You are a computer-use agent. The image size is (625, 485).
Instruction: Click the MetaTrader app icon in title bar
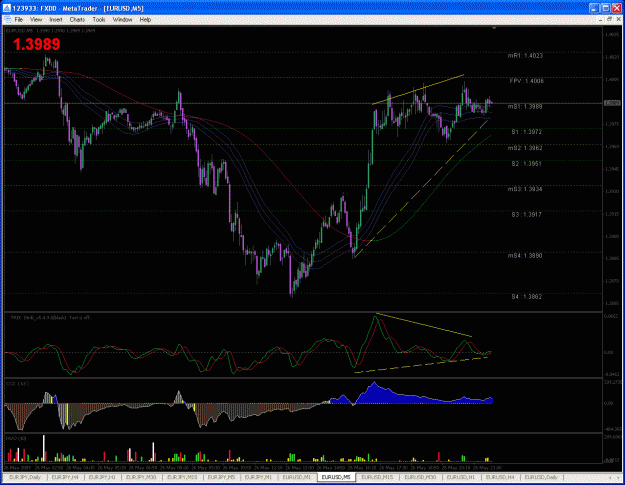(x=7, y=8)
